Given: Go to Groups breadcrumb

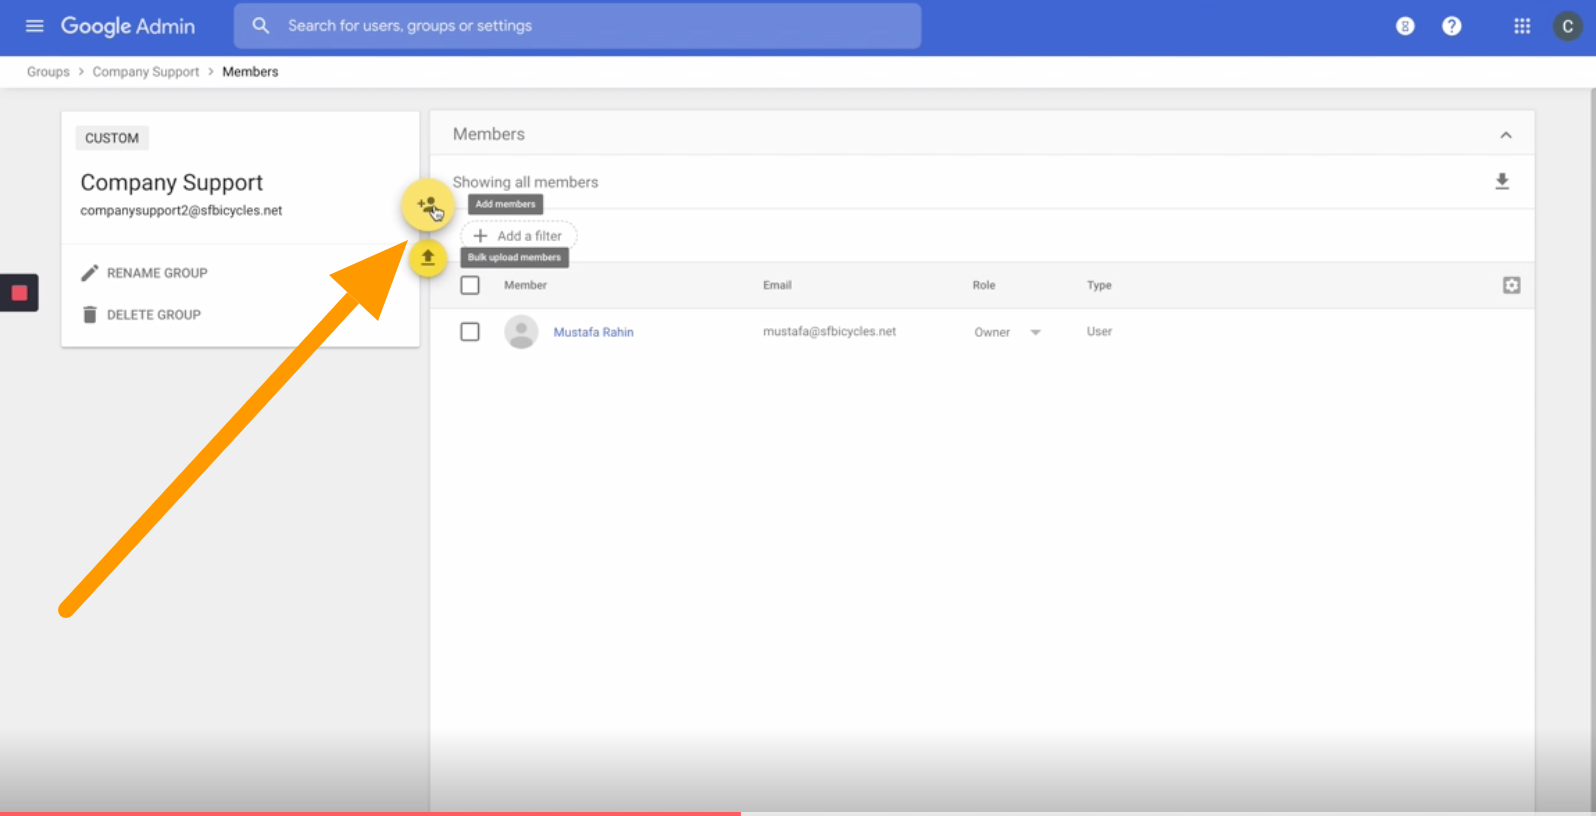Looking at the screenshot, I should pos(48,72).
